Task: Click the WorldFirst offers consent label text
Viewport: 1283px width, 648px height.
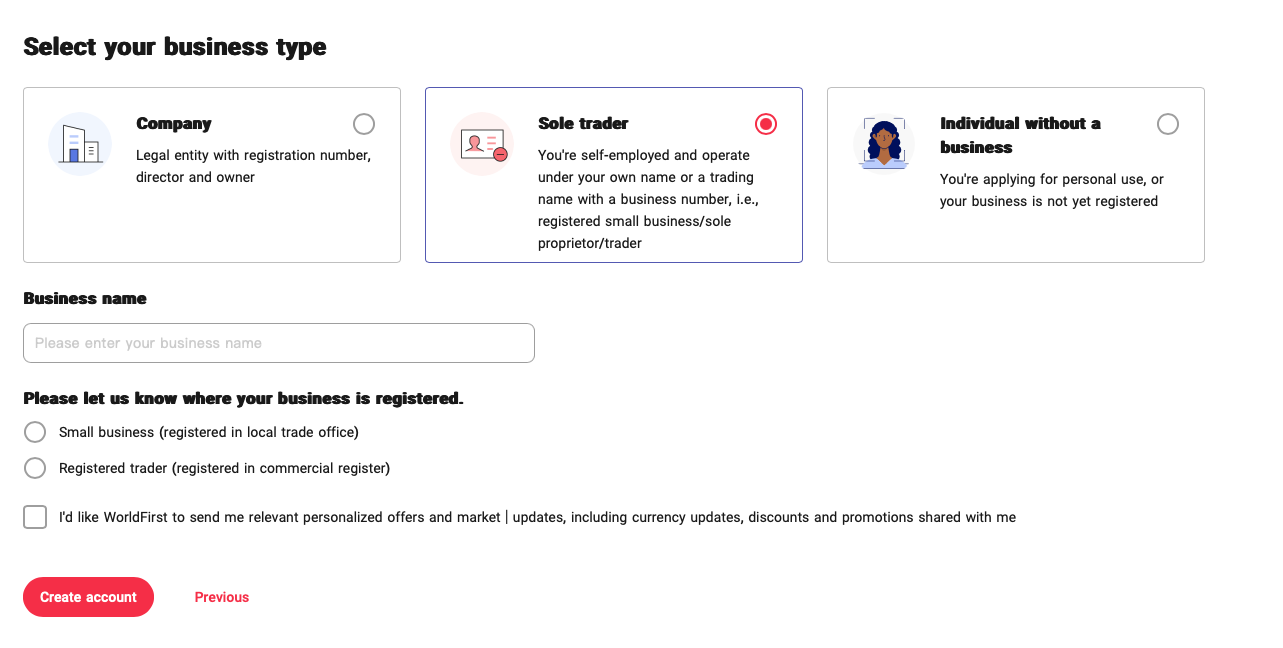Action: (537, 517)
